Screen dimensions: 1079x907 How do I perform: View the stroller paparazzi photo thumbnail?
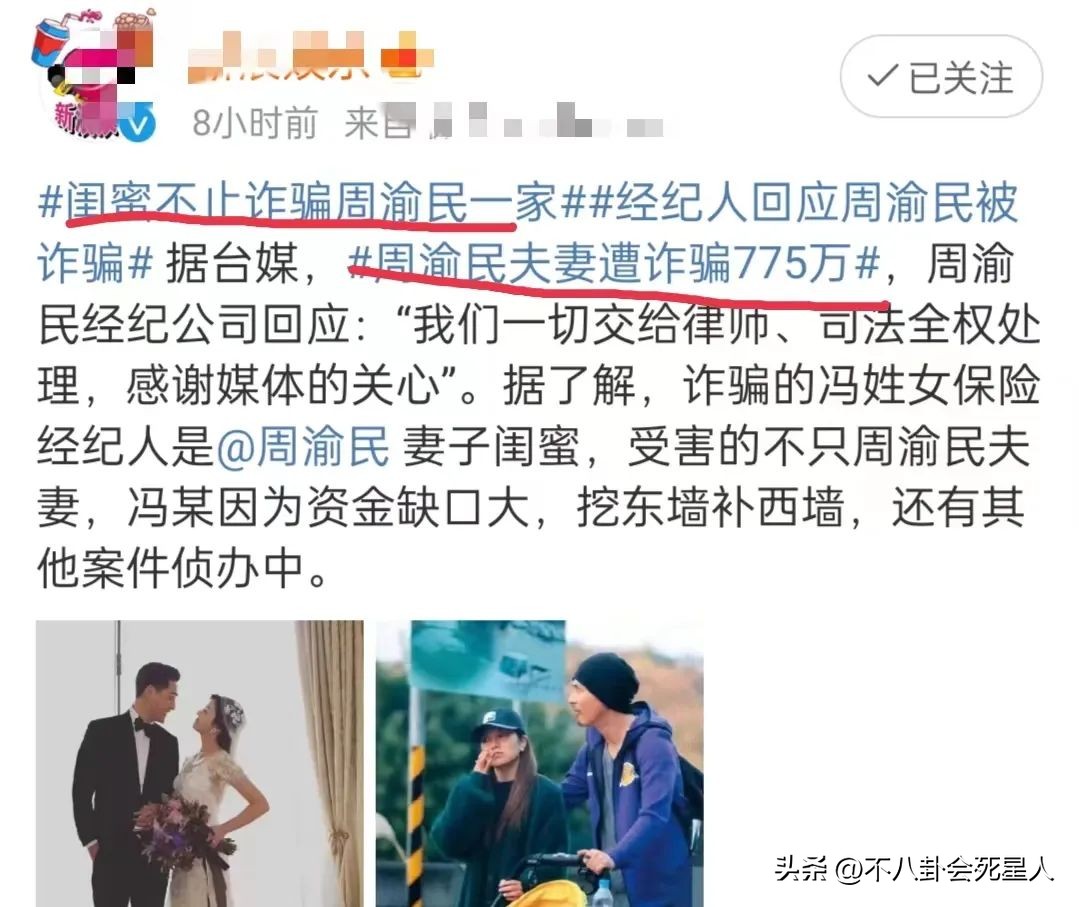540,763
